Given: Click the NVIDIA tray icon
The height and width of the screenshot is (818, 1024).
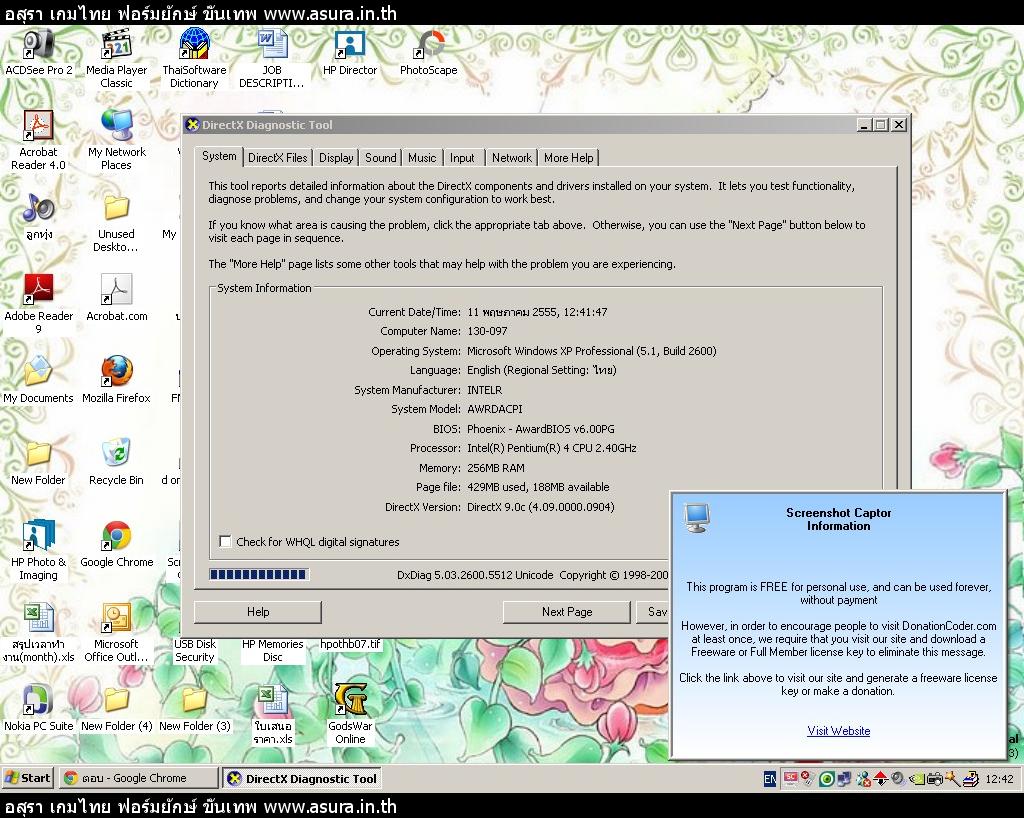Looking at the screenshot, I should coord(918,779).
